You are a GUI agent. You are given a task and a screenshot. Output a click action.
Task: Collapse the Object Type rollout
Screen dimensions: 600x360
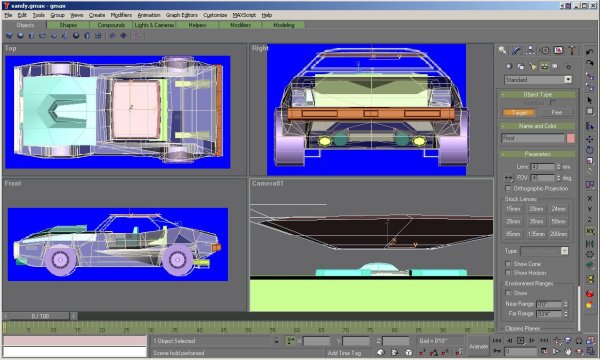[538, 94]
